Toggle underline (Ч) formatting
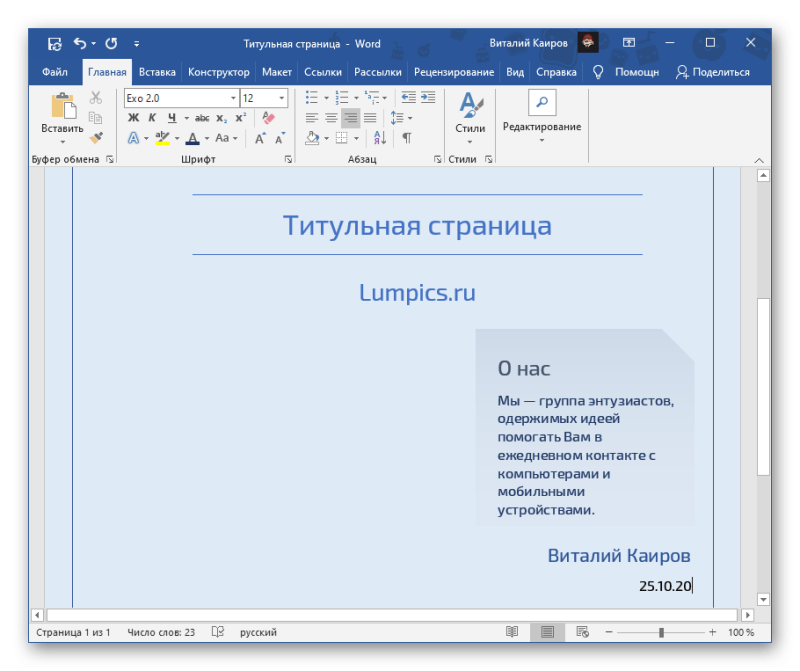Screen dimensions: 800x671 [x=172, y=118]
